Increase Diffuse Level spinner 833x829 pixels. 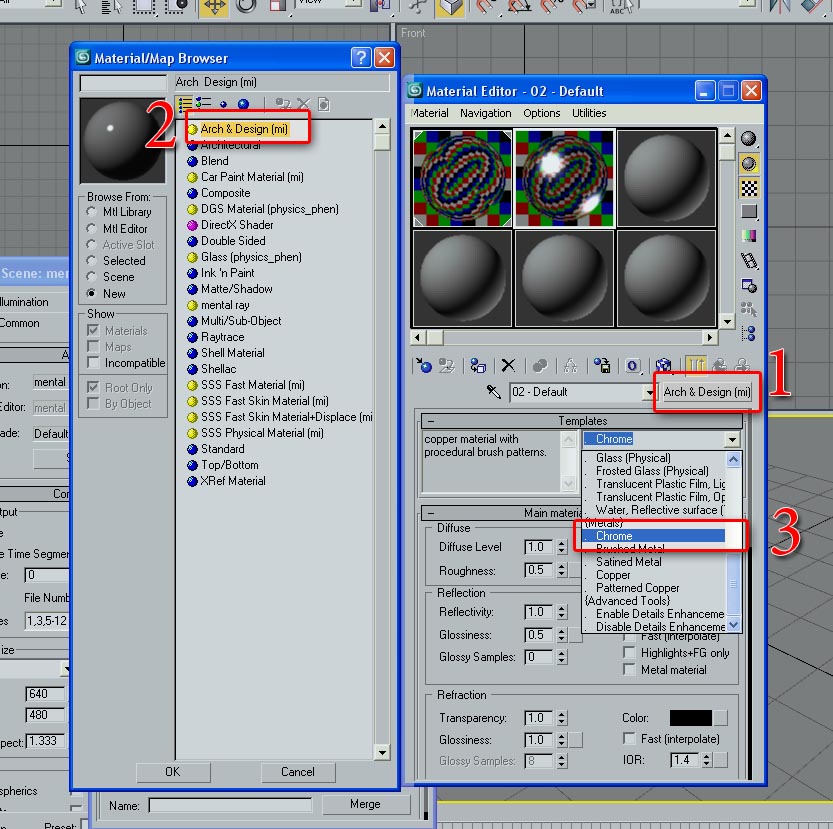coord(562,544)
